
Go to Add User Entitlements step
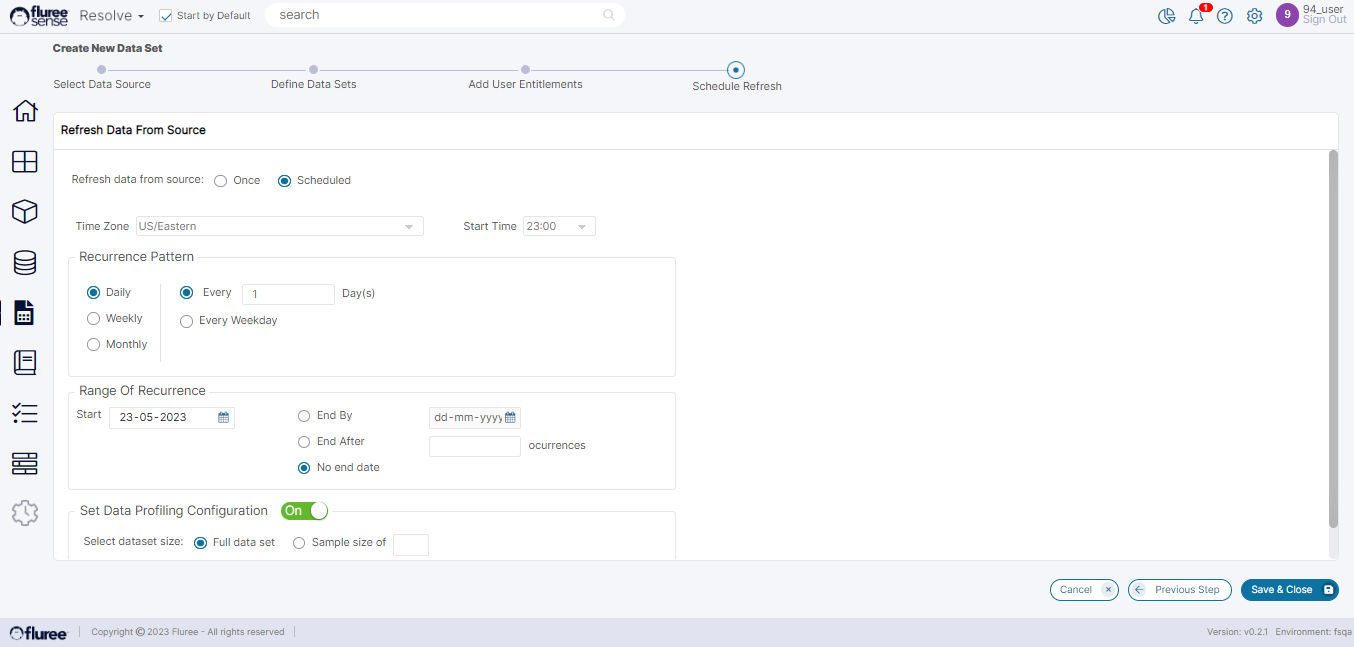[525, 70]
